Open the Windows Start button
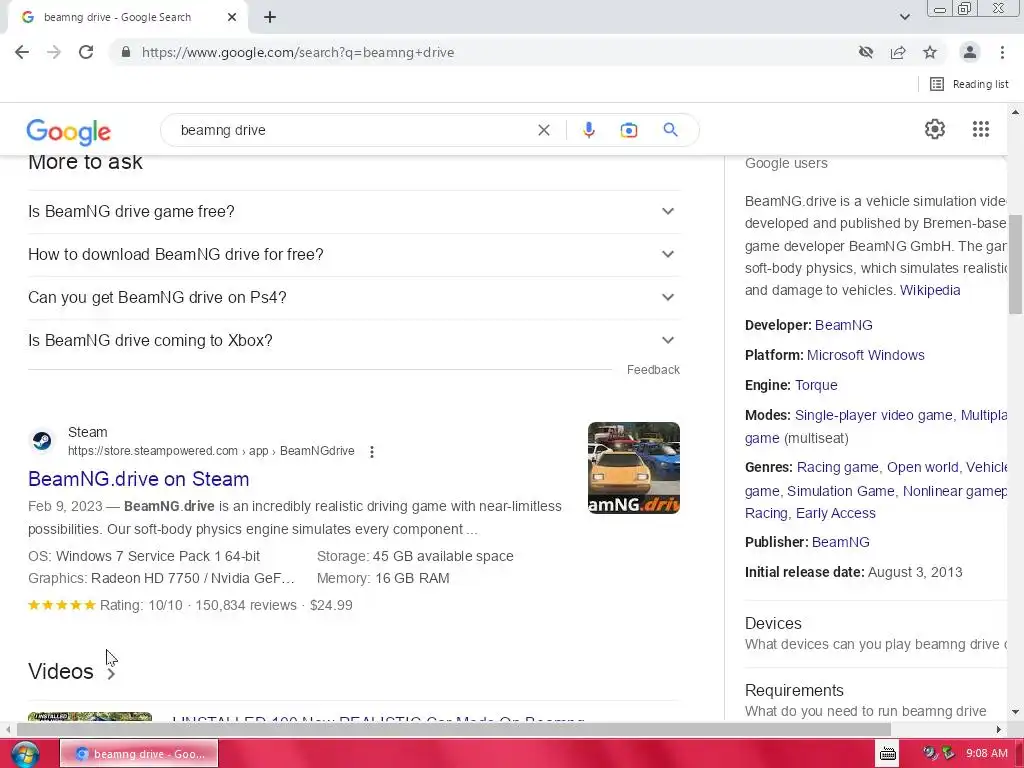The width and height of the screenshot is (1024, 768). (24, 754)
